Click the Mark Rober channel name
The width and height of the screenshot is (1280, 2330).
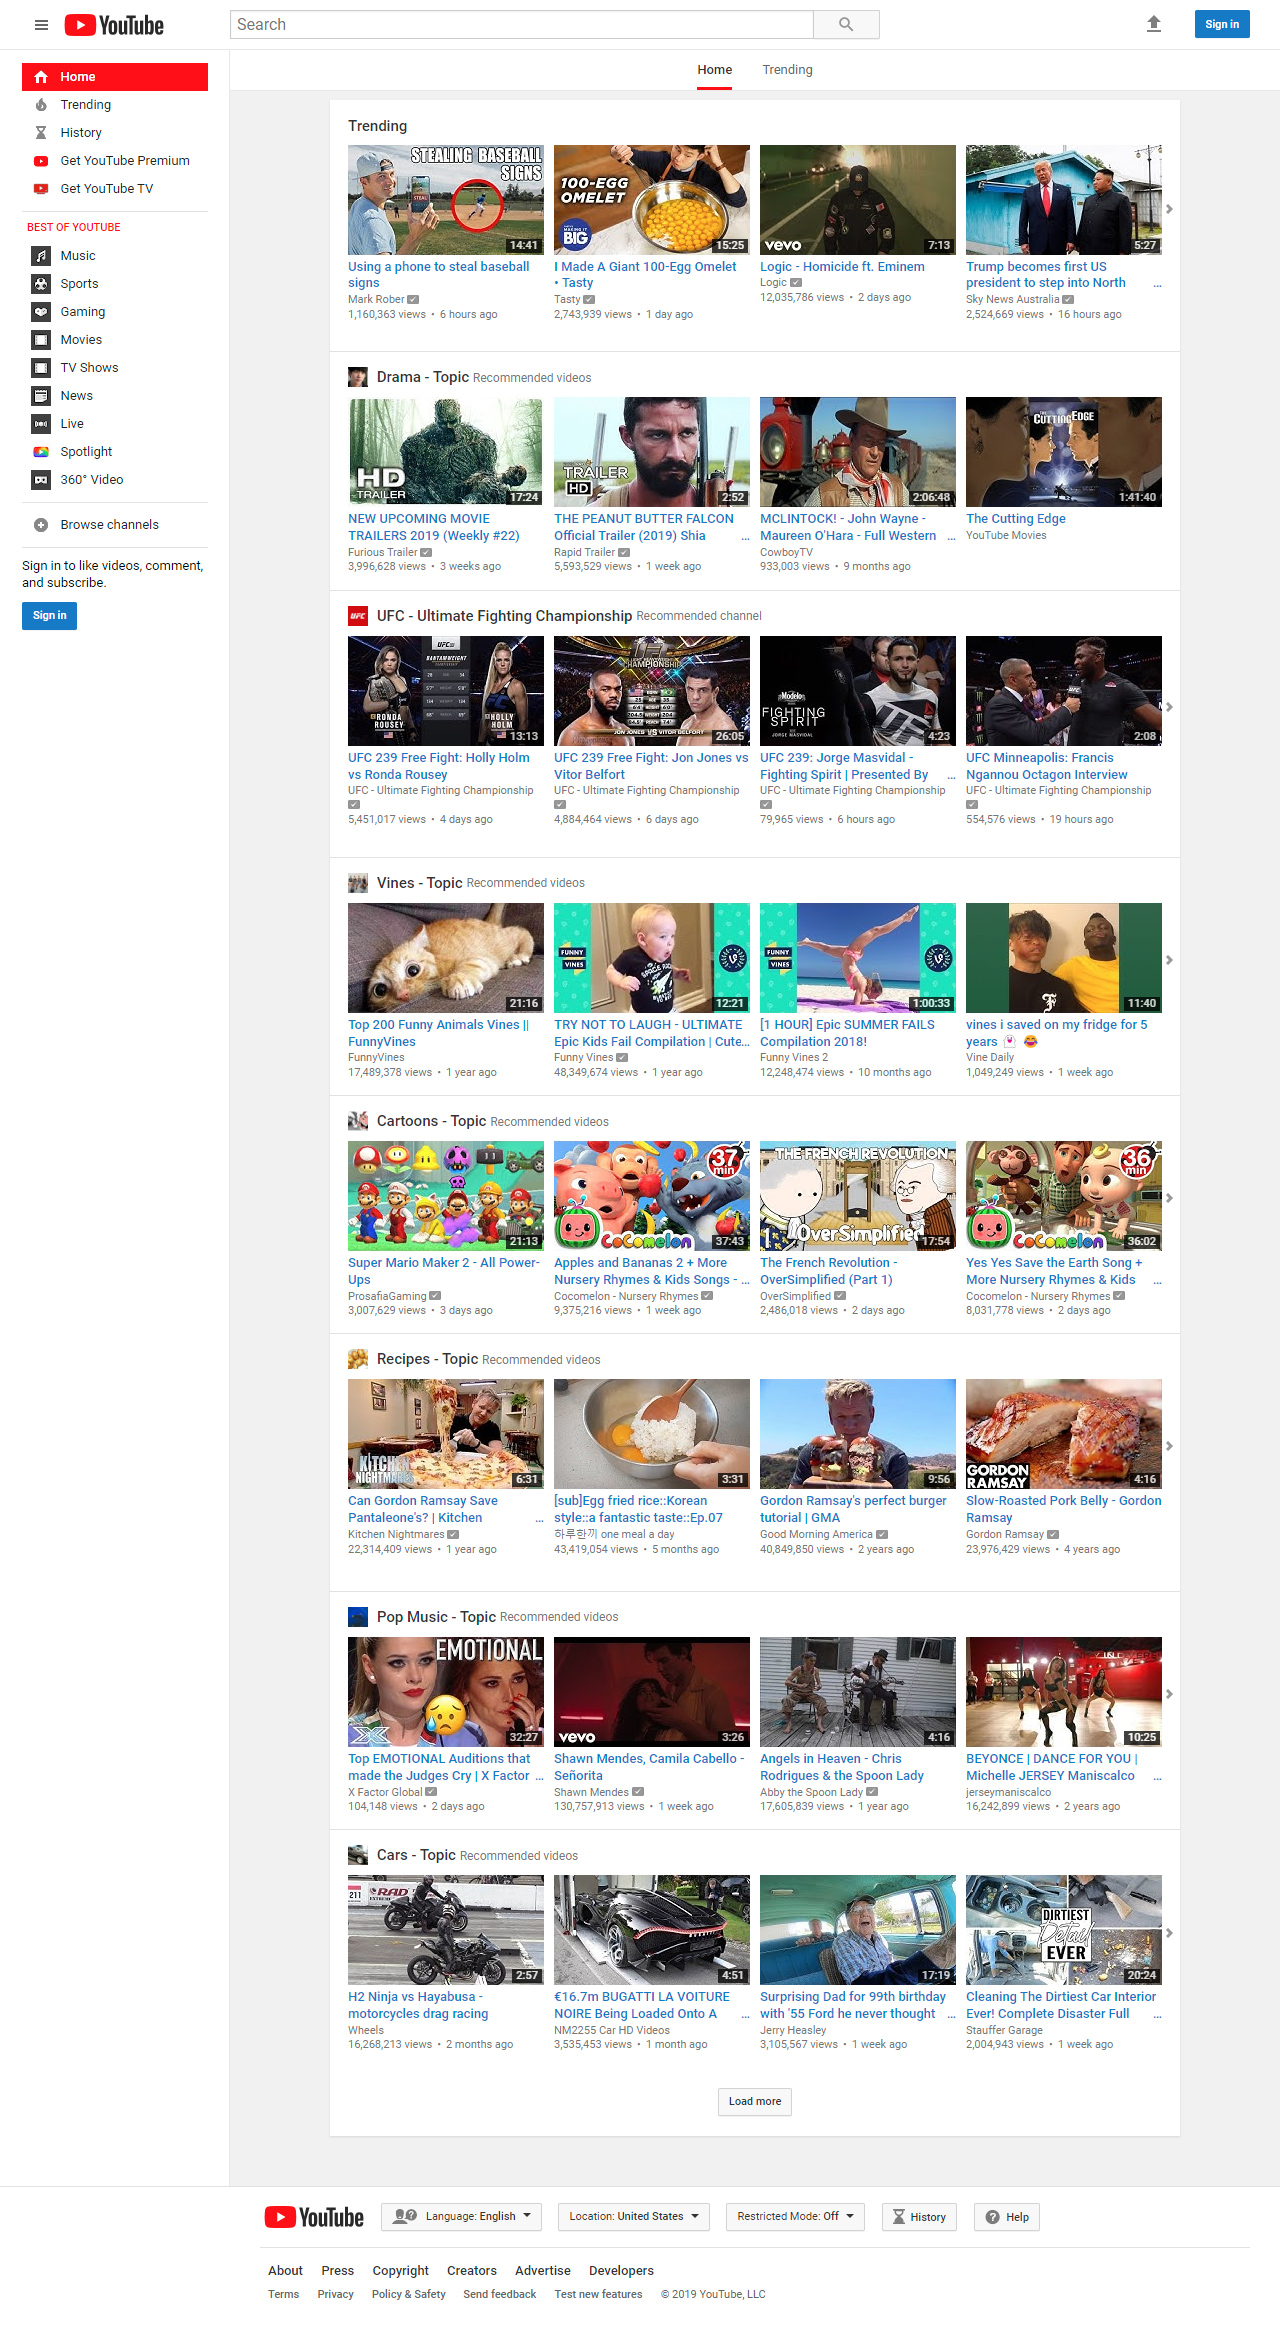pyautogui.click(x=376, y=299)
